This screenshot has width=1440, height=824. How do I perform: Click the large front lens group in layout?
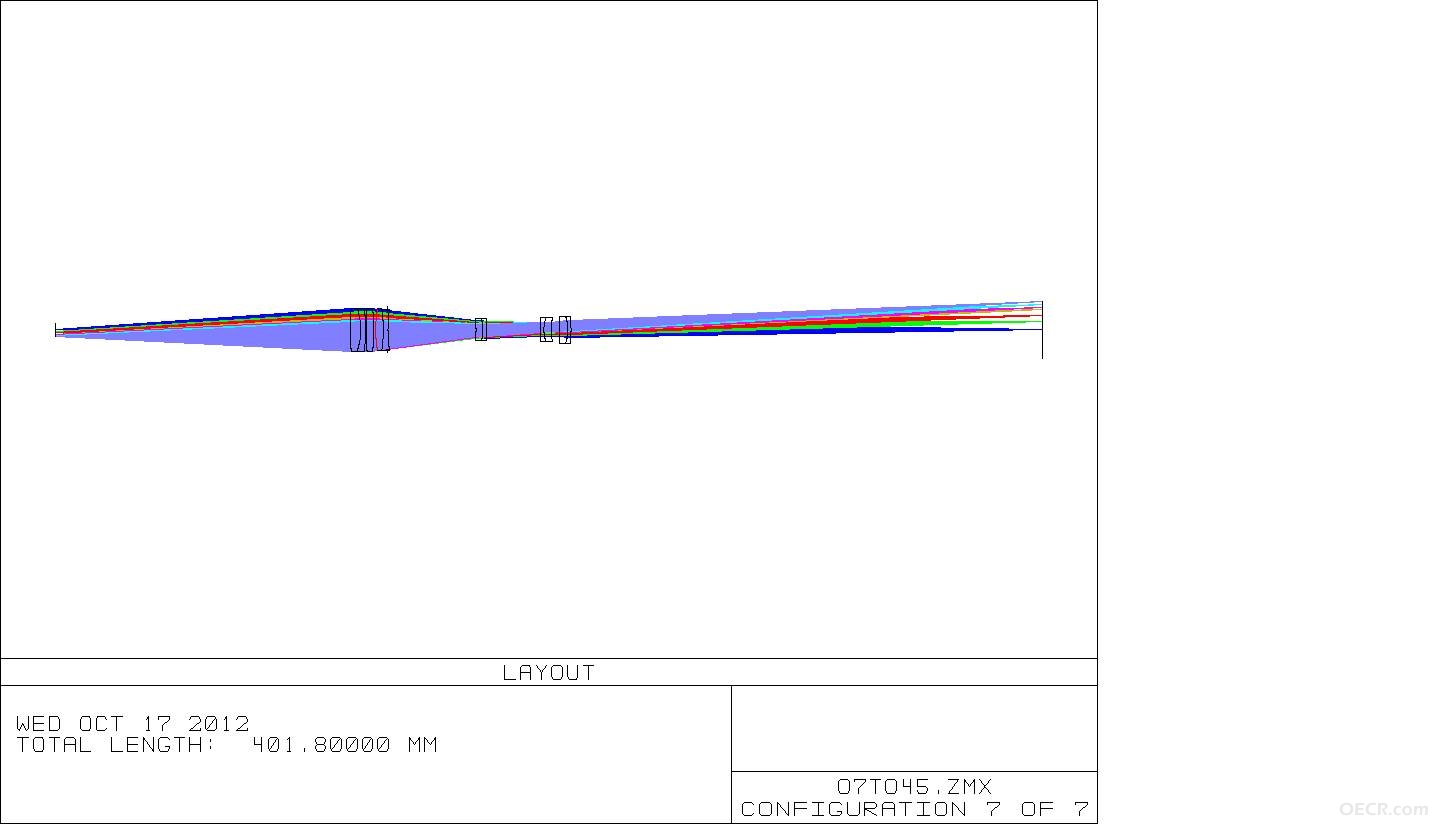pos(370,330)
